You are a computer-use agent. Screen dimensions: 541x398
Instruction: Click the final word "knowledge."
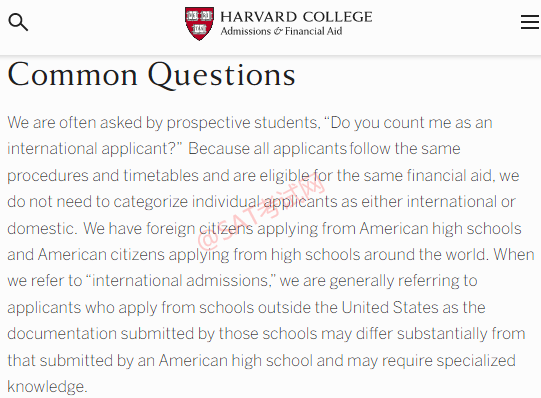47,387
